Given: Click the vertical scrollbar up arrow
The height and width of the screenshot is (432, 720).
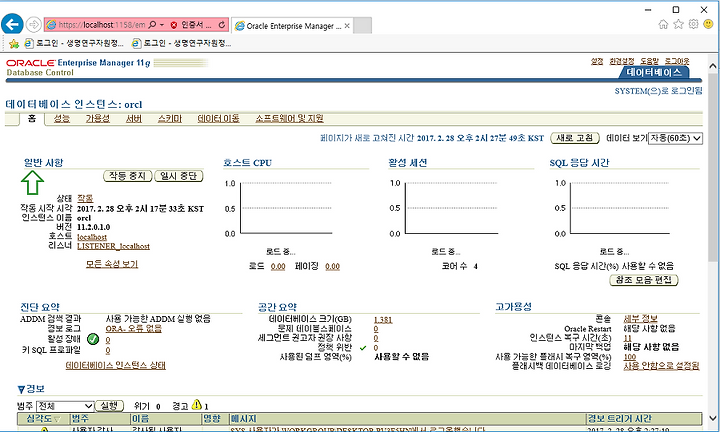Looking at the screenshot, I should click(x=713, y=66).
